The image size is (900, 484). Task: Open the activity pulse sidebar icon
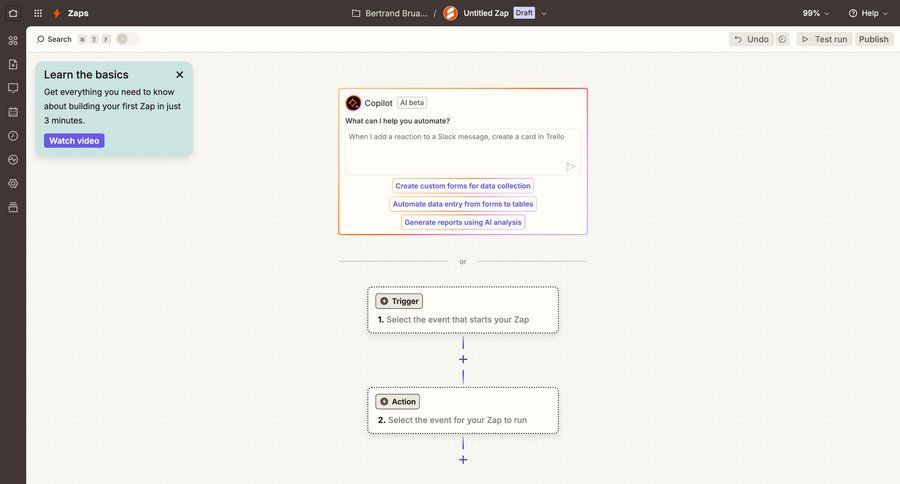coord(13,160)
